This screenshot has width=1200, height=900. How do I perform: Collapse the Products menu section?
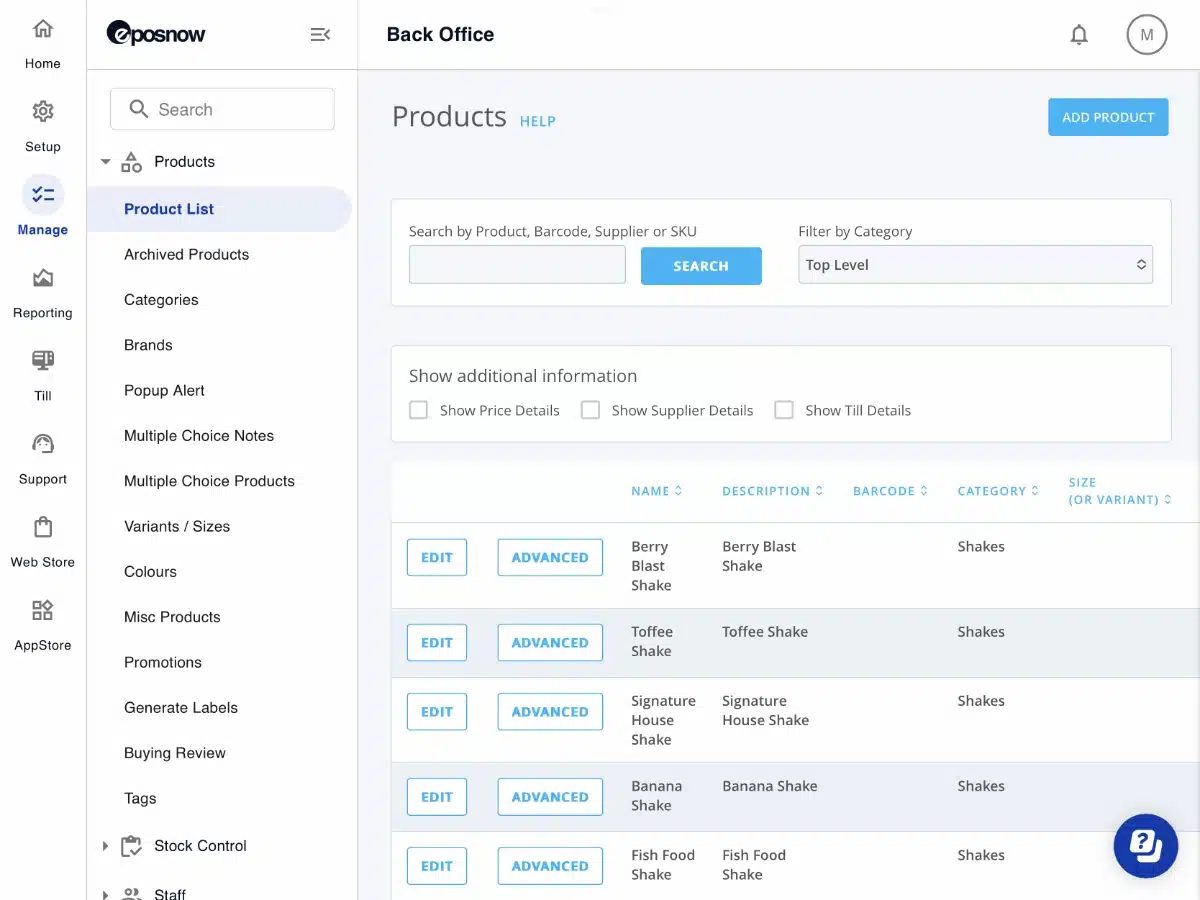106,162
